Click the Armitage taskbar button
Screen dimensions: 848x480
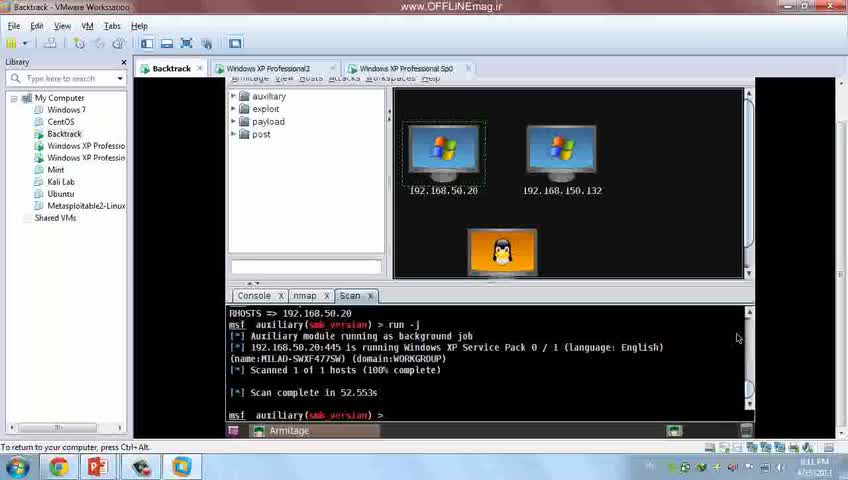pyautogui.click(x=315, y=431)
